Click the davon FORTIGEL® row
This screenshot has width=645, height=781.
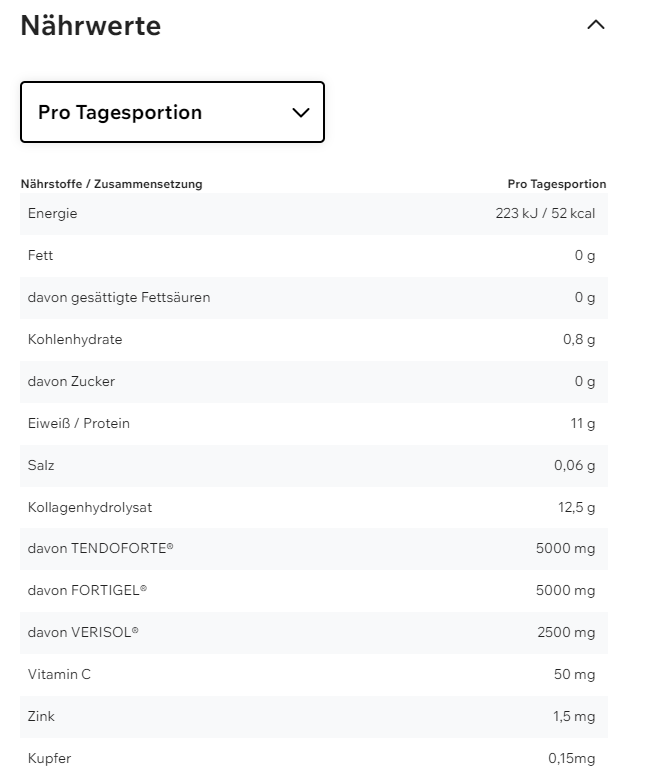coord(88,590)
